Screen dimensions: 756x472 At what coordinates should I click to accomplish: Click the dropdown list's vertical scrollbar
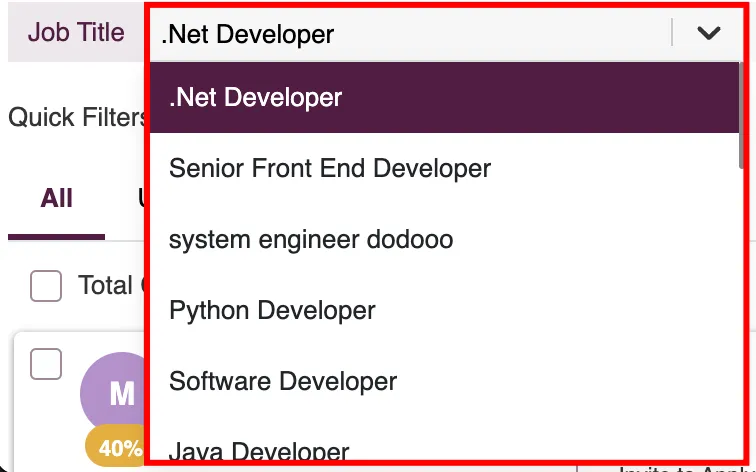tap(741, 116)
